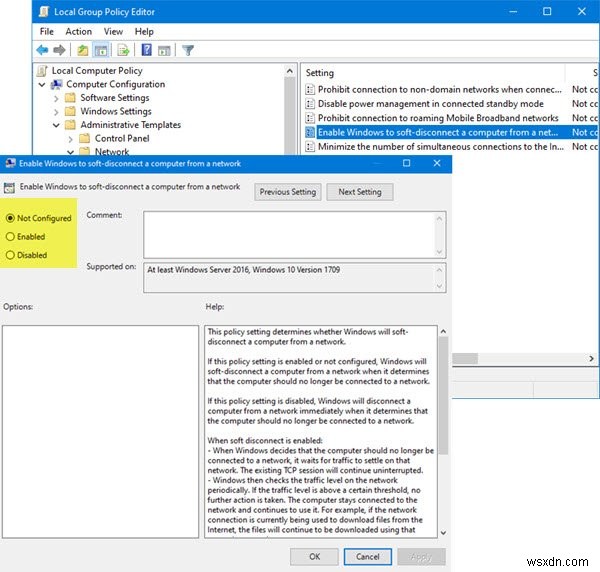Select the Not Configured radio button
This screenshot has height=572, width=600.
coord(10,218)
